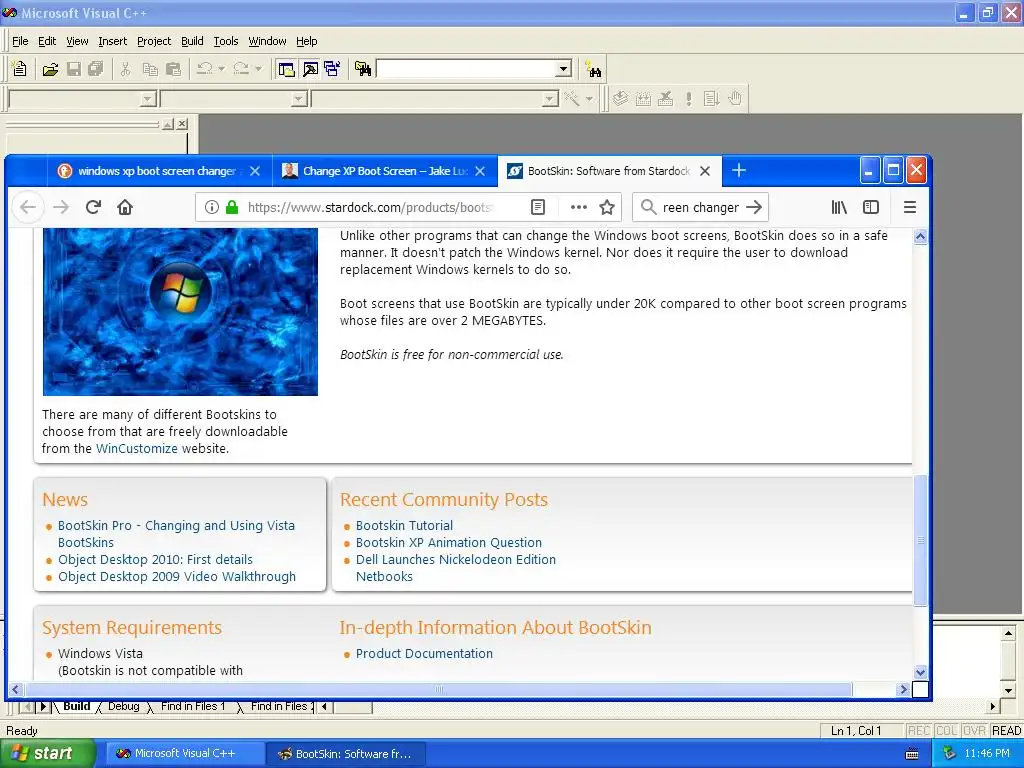Viewport: 1024px width, 768px height.
Task: Open the undo history dropdown arrow
Action: coord(221,69)
